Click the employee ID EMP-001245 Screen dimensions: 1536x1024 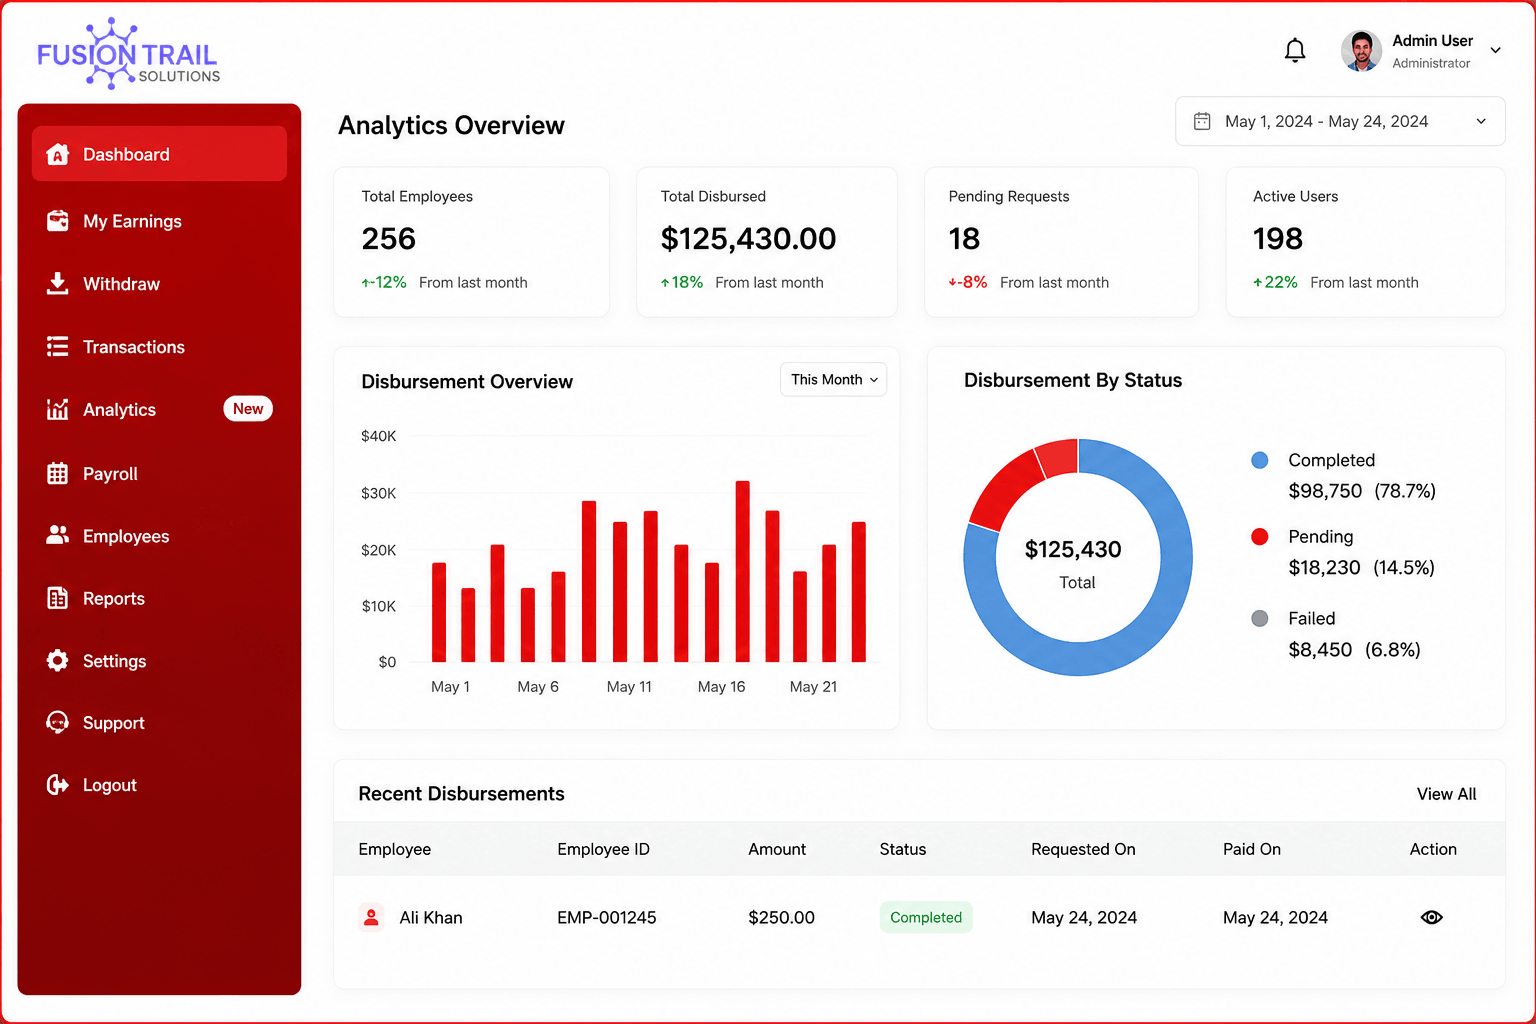[607, 917]
